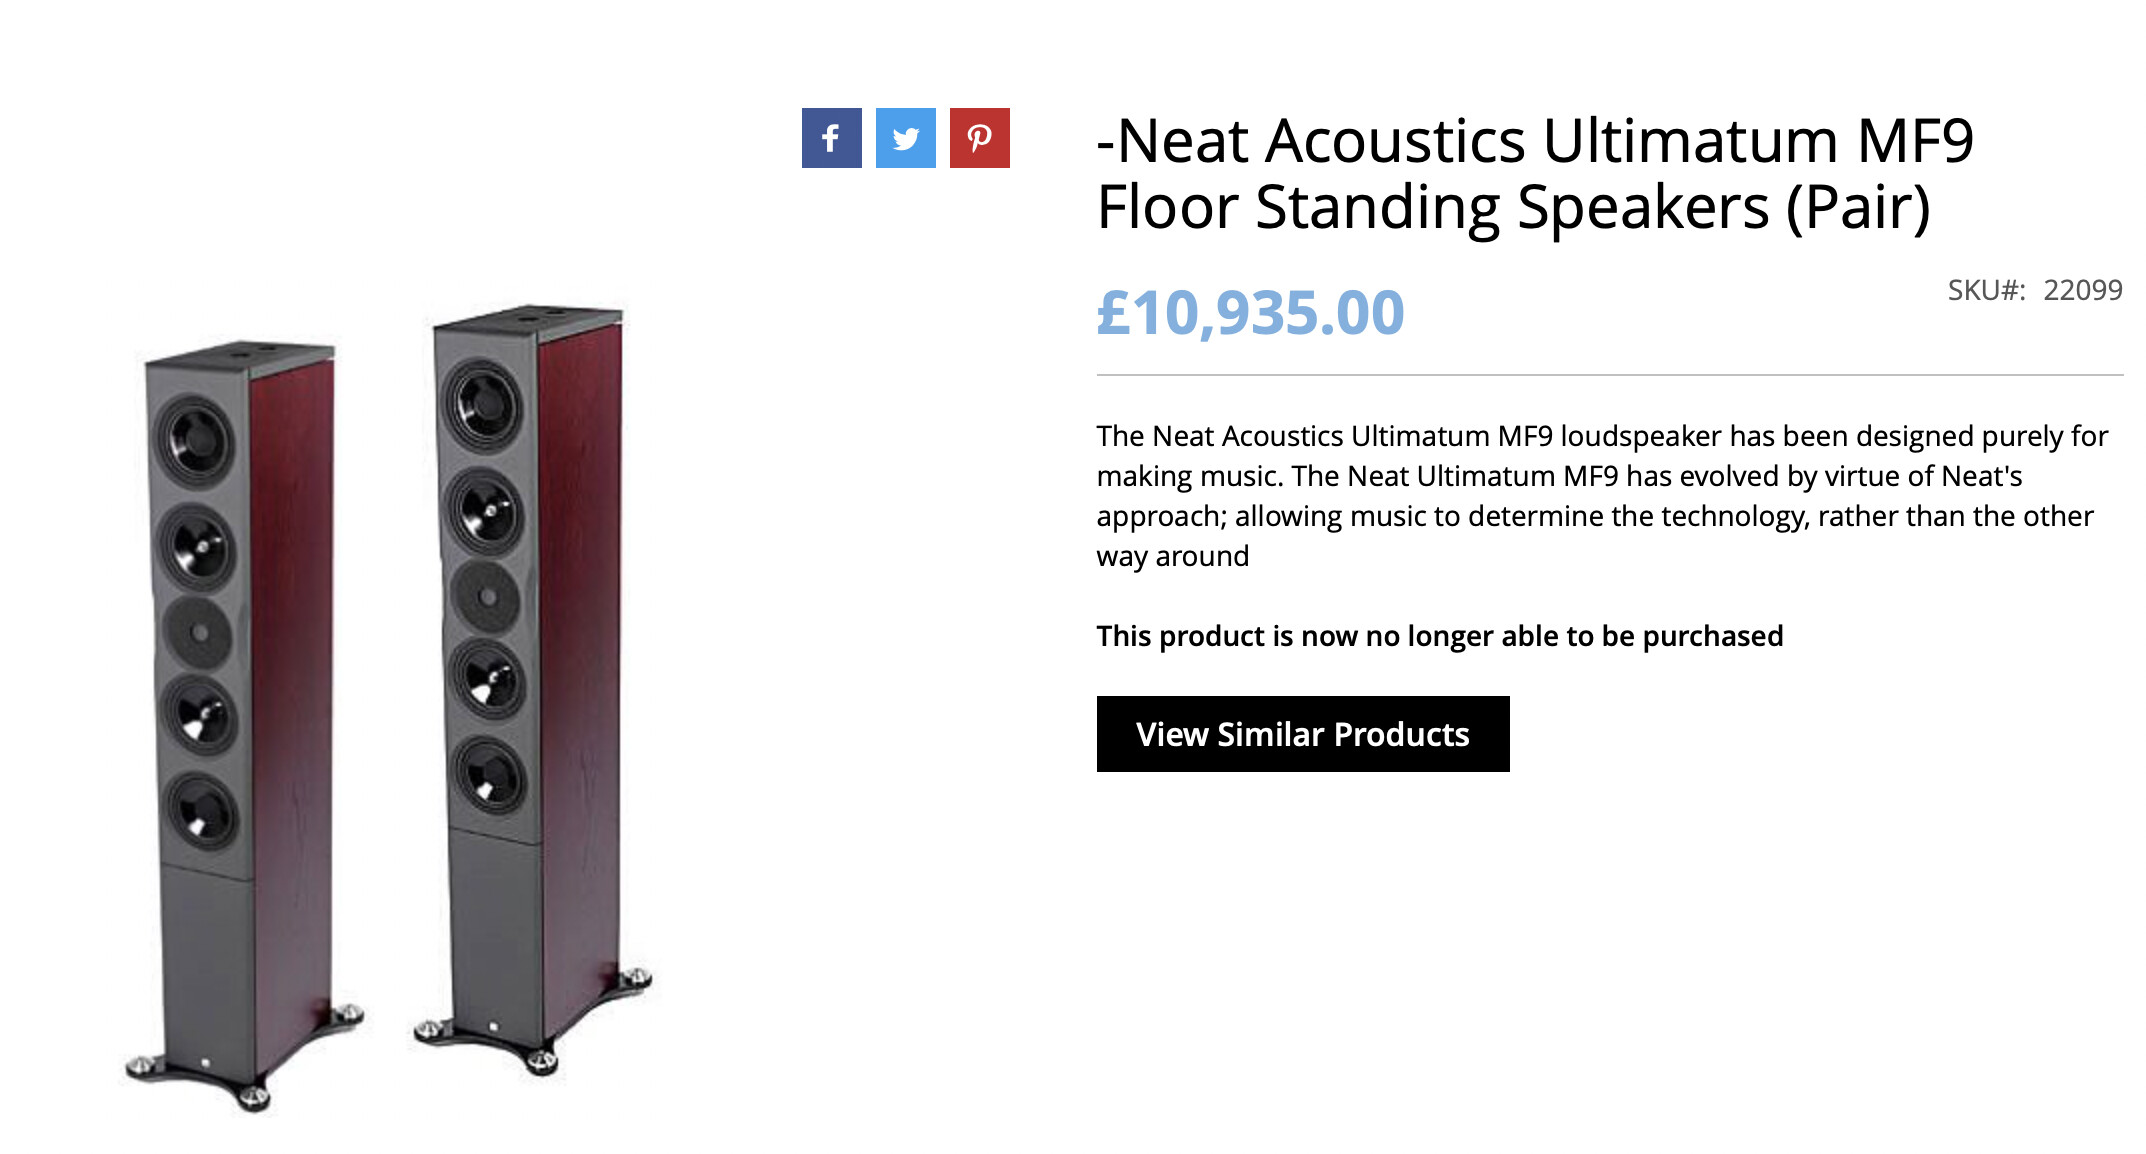This screenshot has height=1154, width=2146.
Task: Click the center tweeter on the left speaker
Action: (200, 632)
